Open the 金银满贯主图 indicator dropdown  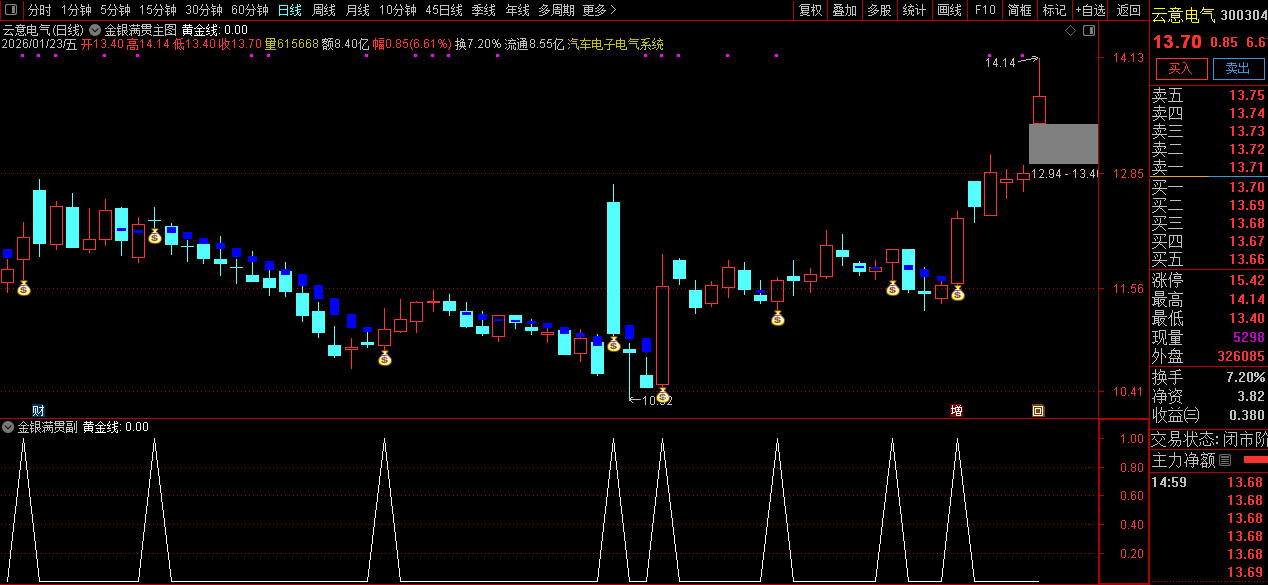95,31
